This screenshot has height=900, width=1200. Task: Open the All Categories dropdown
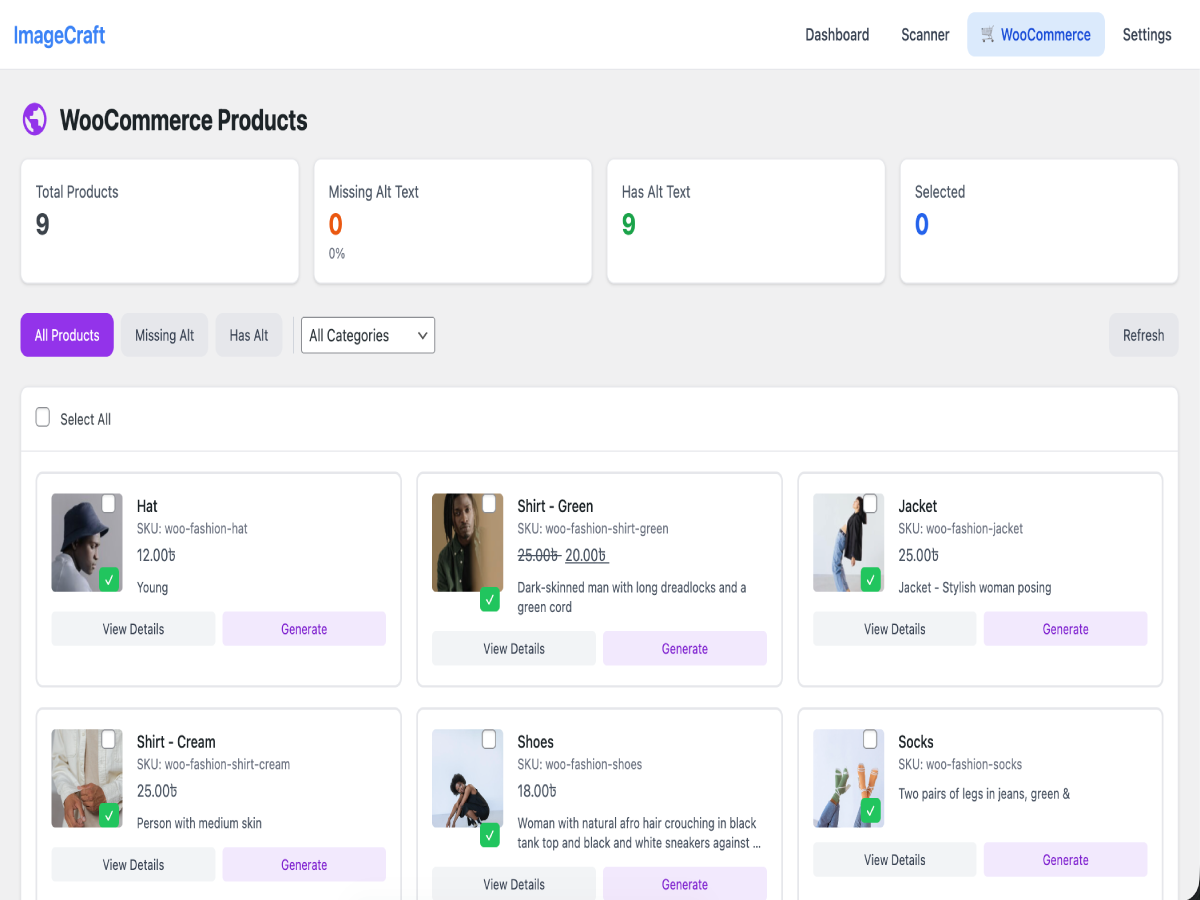coord(367,335)
